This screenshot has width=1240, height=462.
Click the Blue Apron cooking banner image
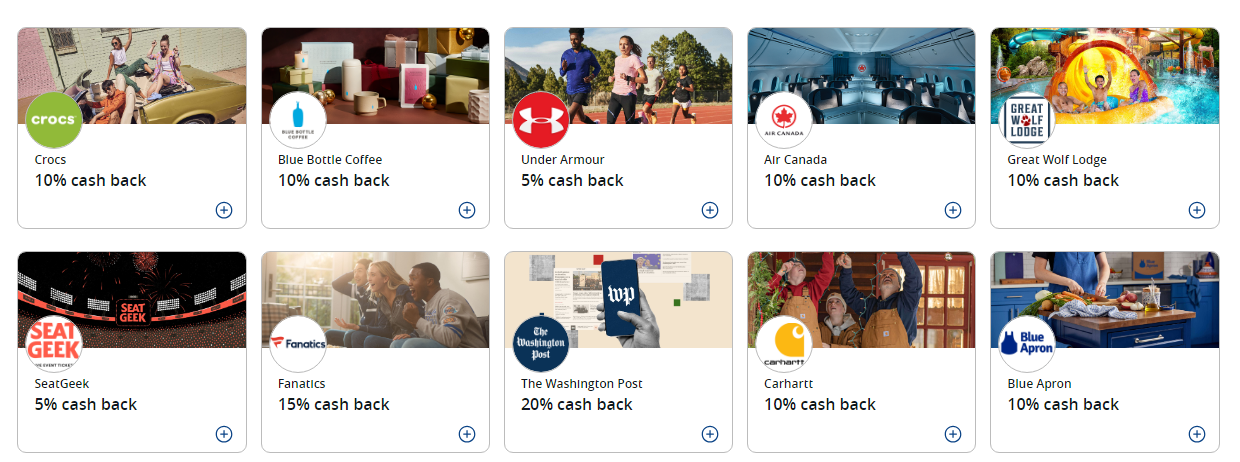[x=1105, y=300]
